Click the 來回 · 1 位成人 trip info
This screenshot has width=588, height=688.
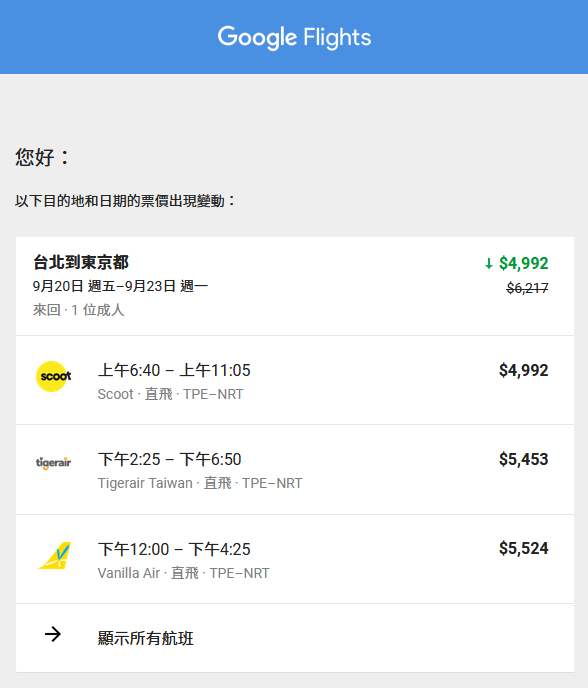(x=79, y=310)
